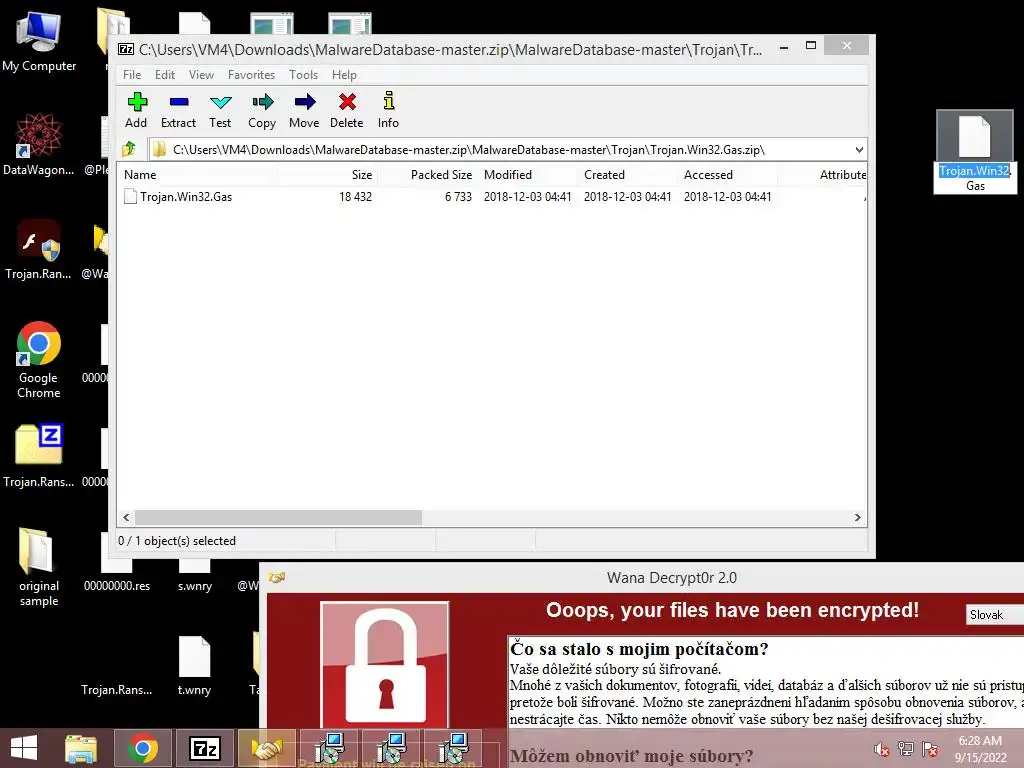Open the Windows Start button
The width and height of the screenshot is (1024, 768).
pyautogui.click(x=24, y=748)
